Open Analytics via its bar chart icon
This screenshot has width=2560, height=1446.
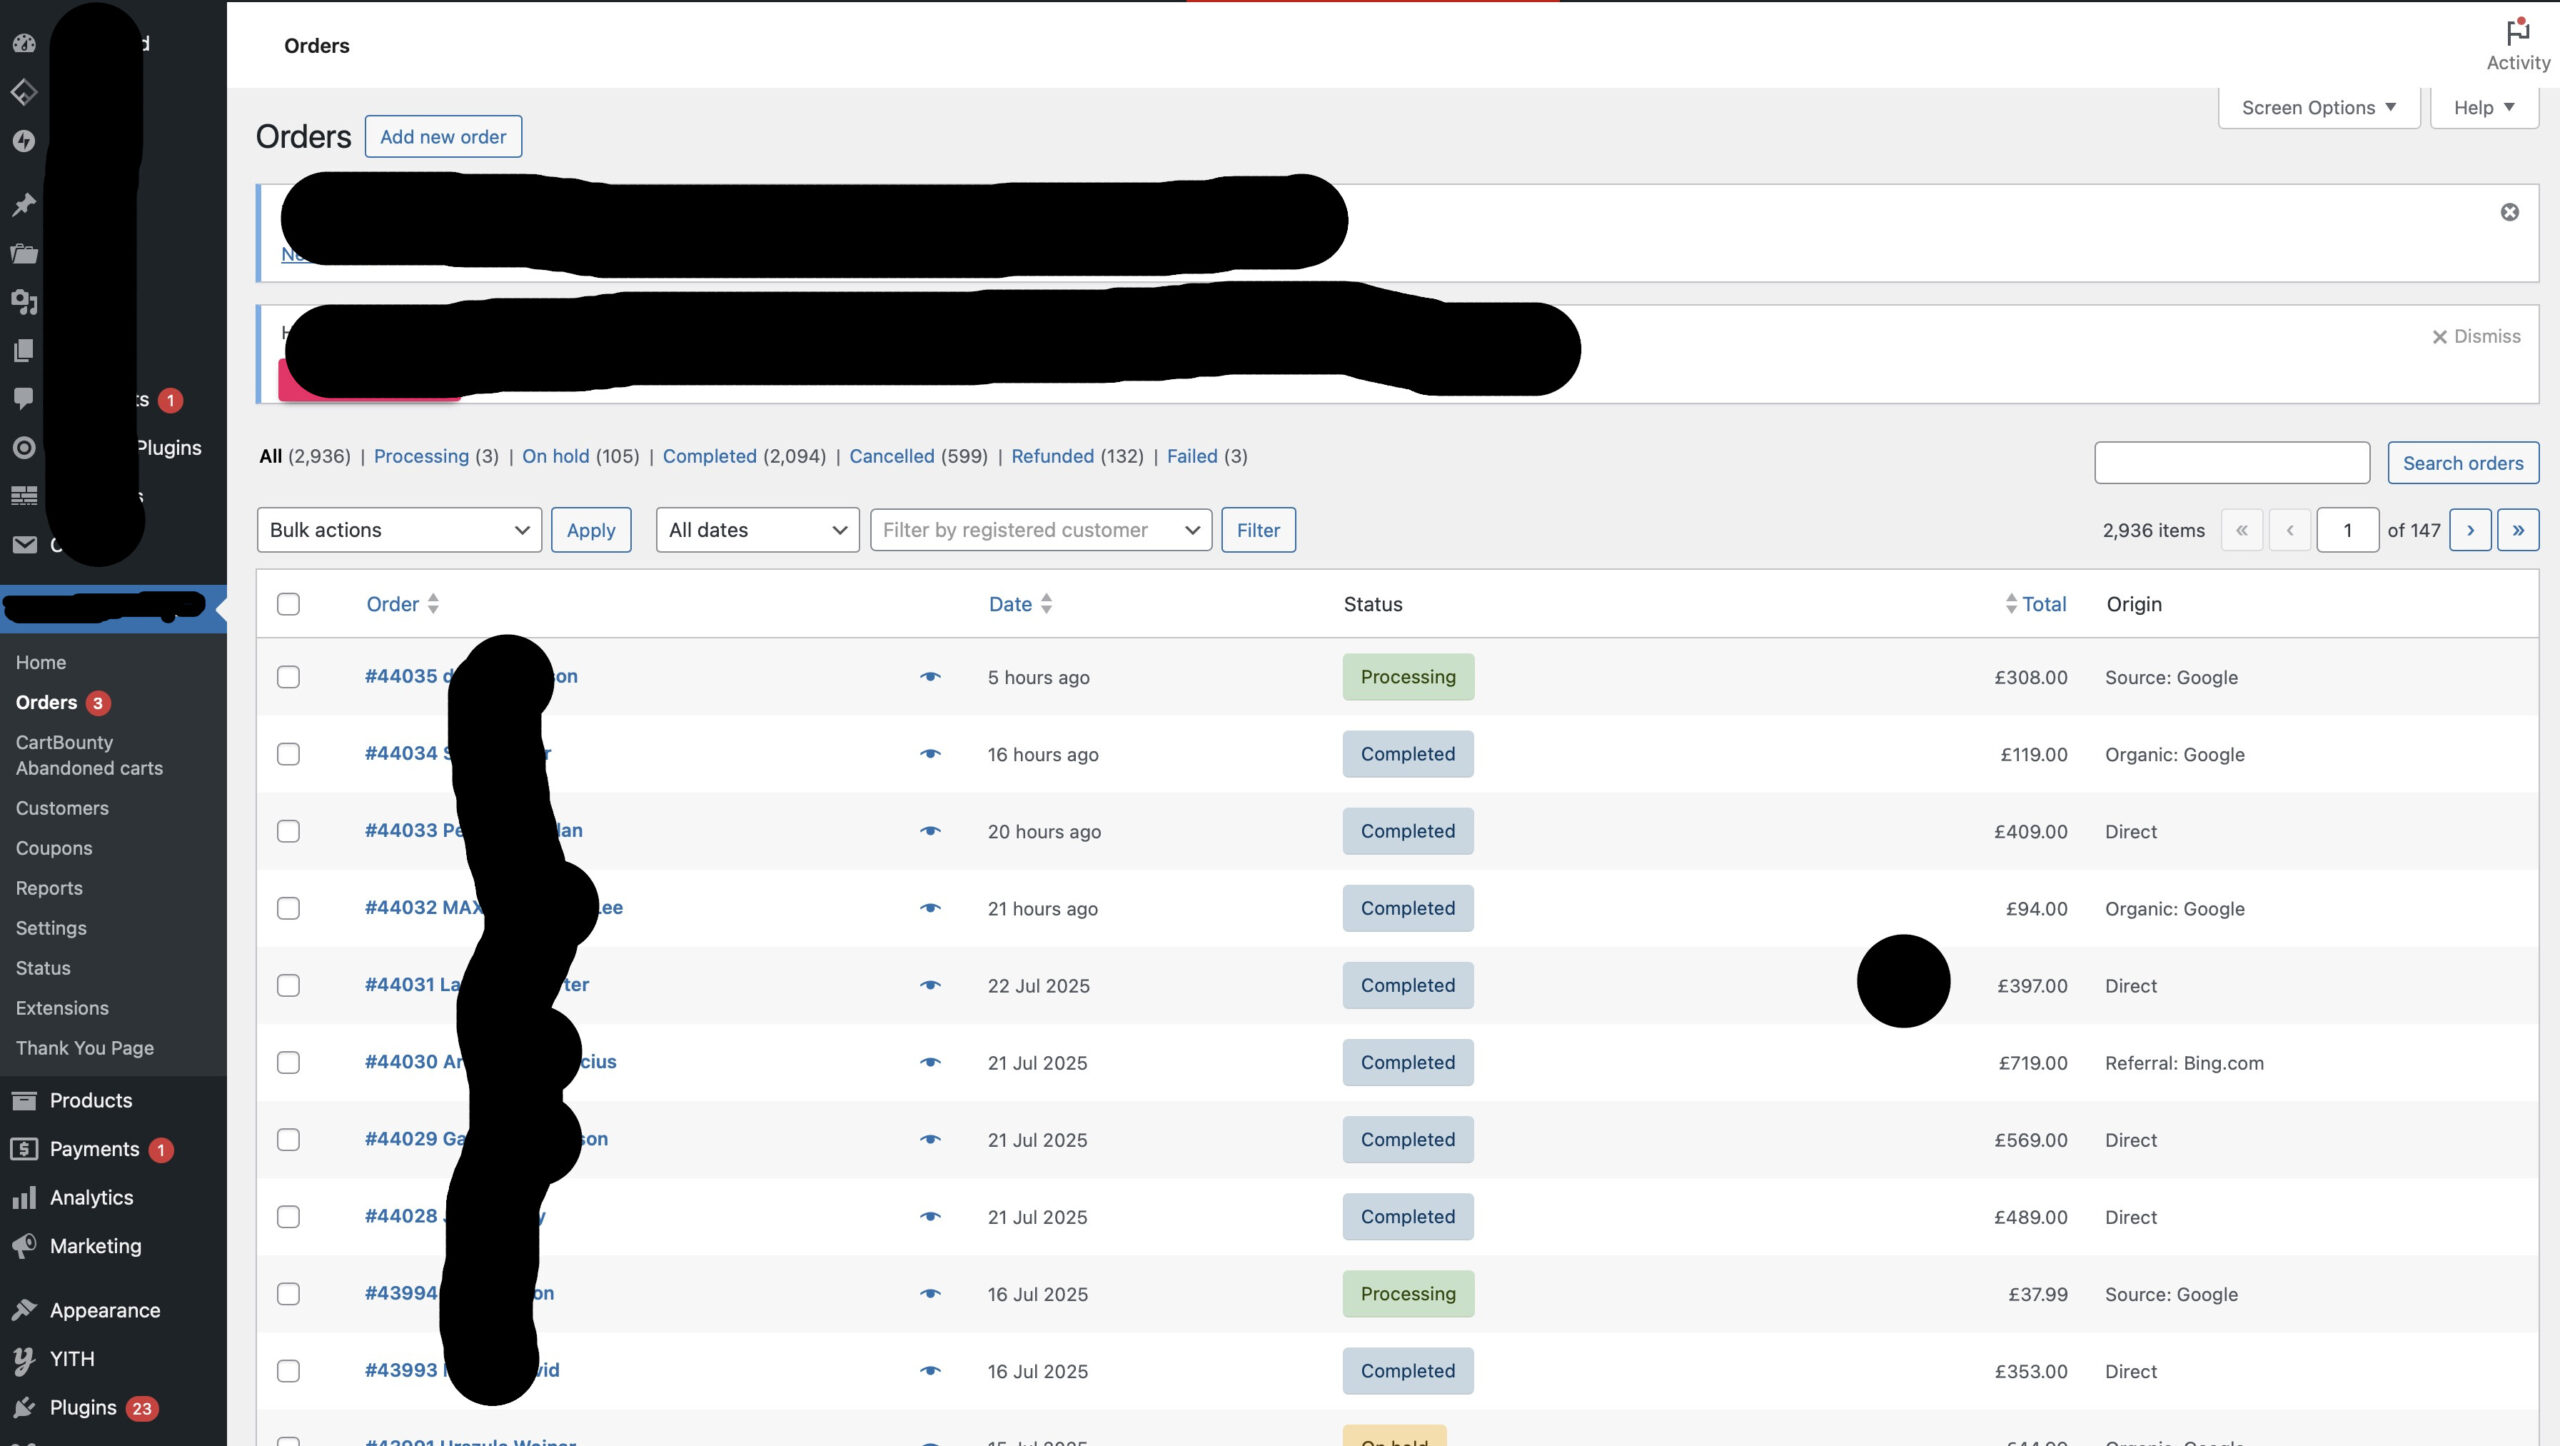point(24,1197)
